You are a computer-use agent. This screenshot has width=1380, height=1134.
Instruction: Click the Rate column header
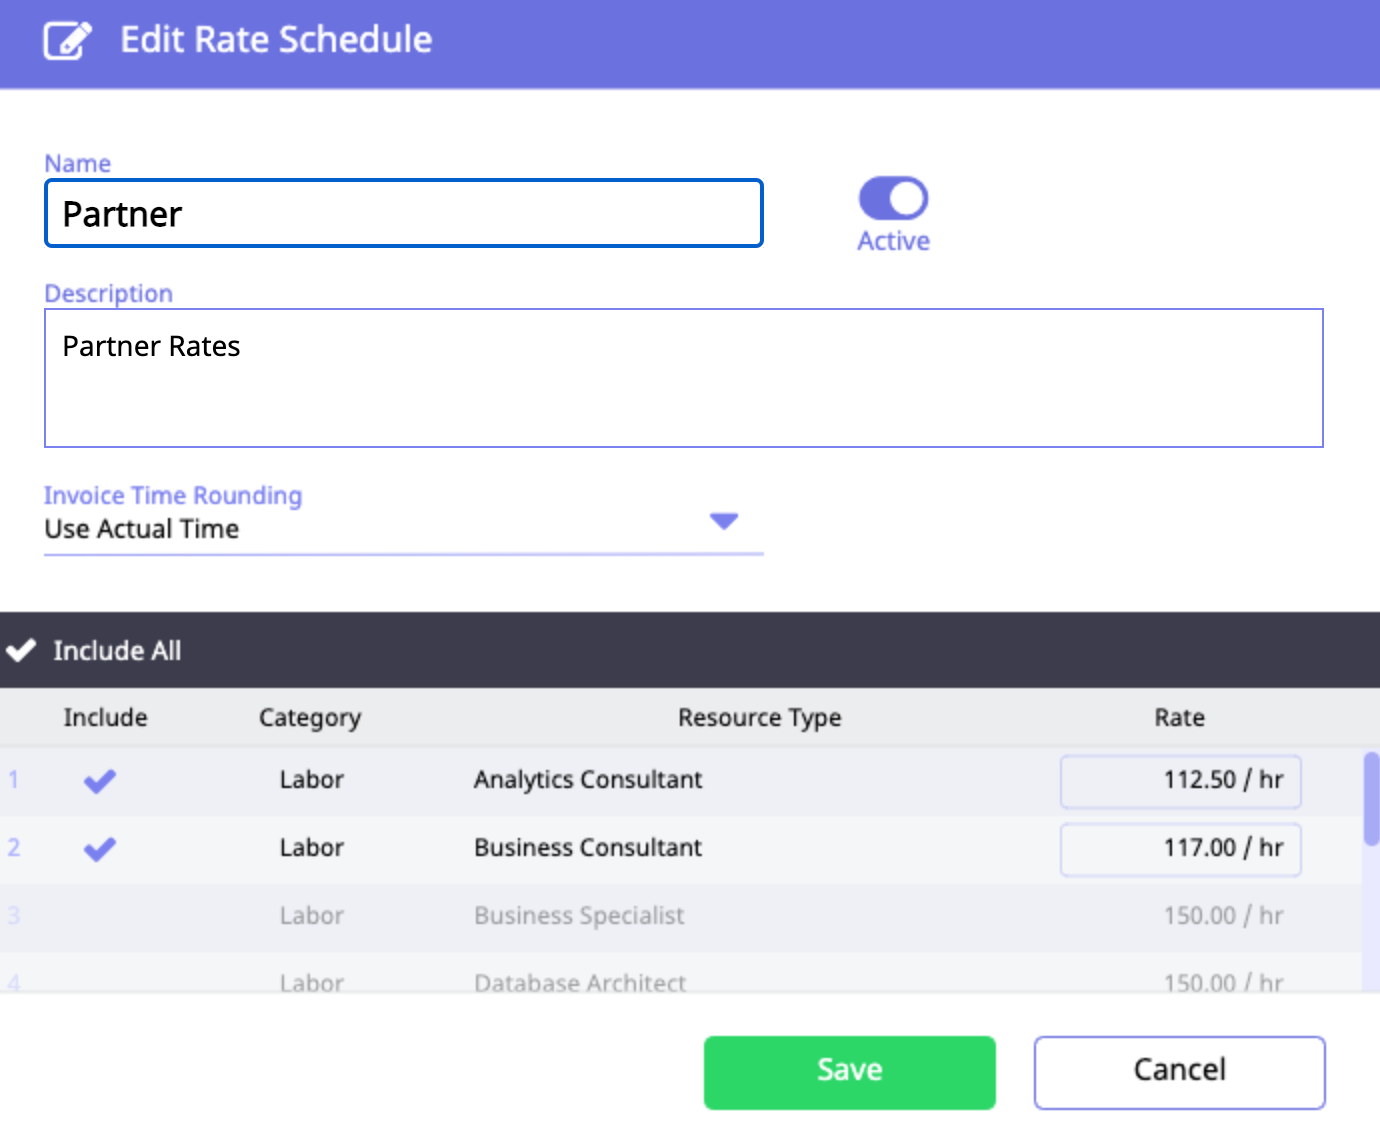click(1179, 718)
